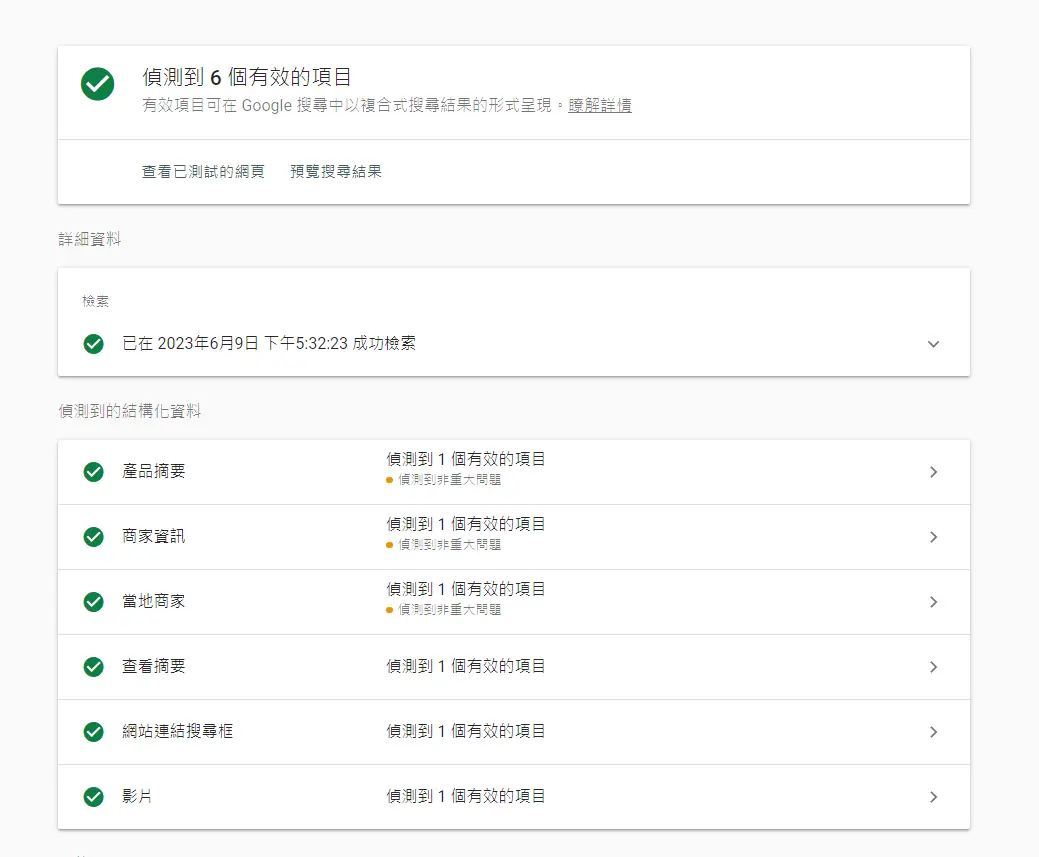Open 商家資訊 details with its right arrow

click(933, 537)
